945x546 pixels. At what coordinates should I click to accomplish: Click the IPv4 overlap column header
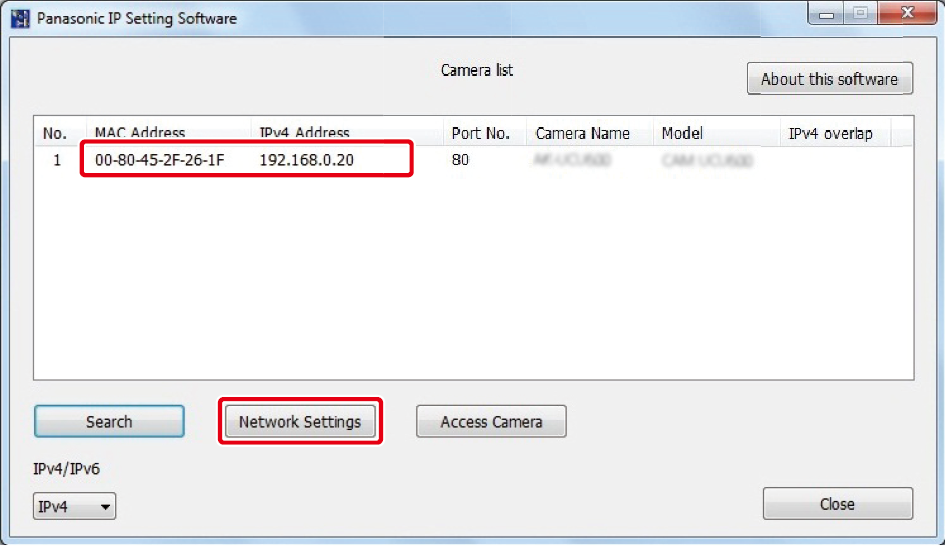coord(829,133)
